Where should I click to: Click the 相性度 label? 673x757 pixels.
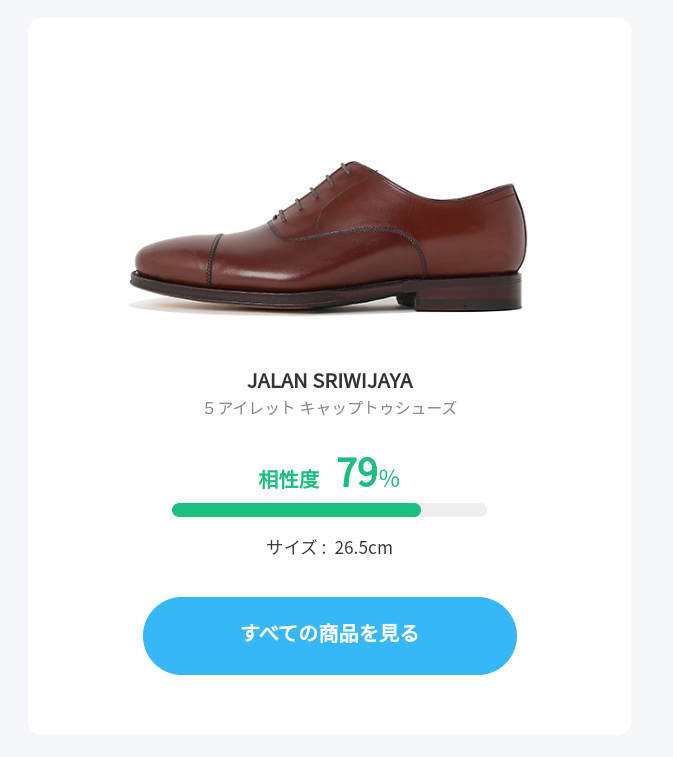[289, 479]
